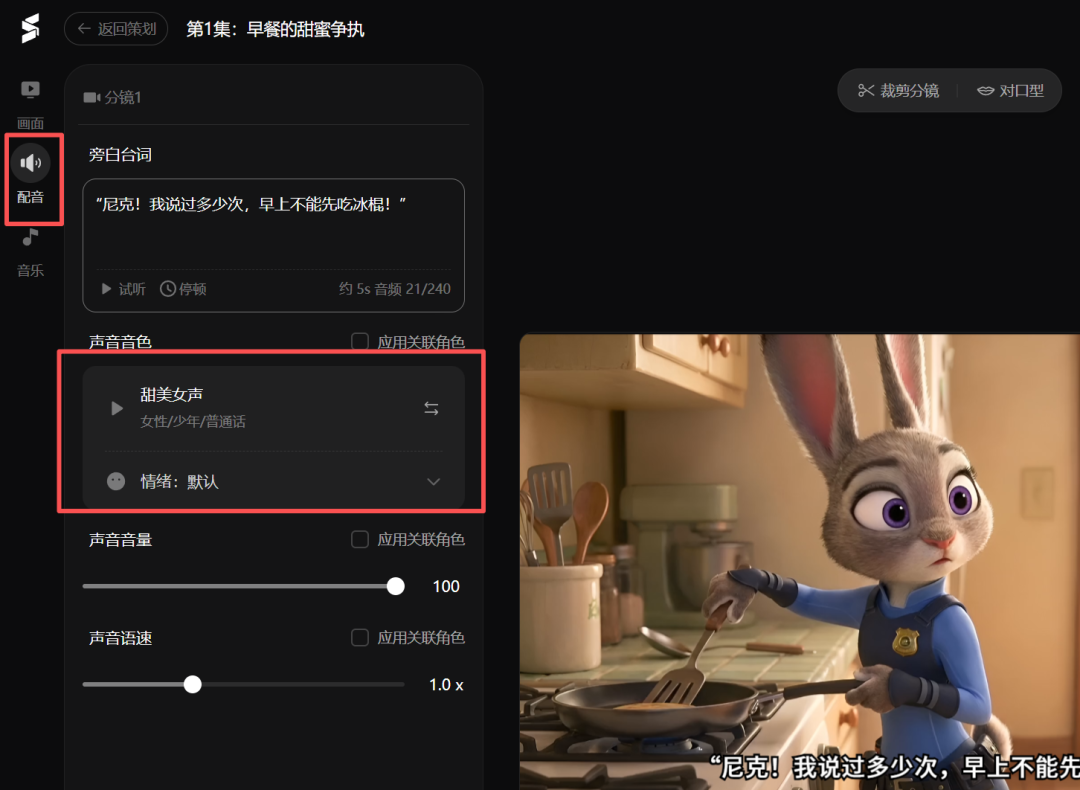Viewport: 1080px width, 790px height.
Task: Play the 甜美女声 voice sample
Action: [116, 408]
